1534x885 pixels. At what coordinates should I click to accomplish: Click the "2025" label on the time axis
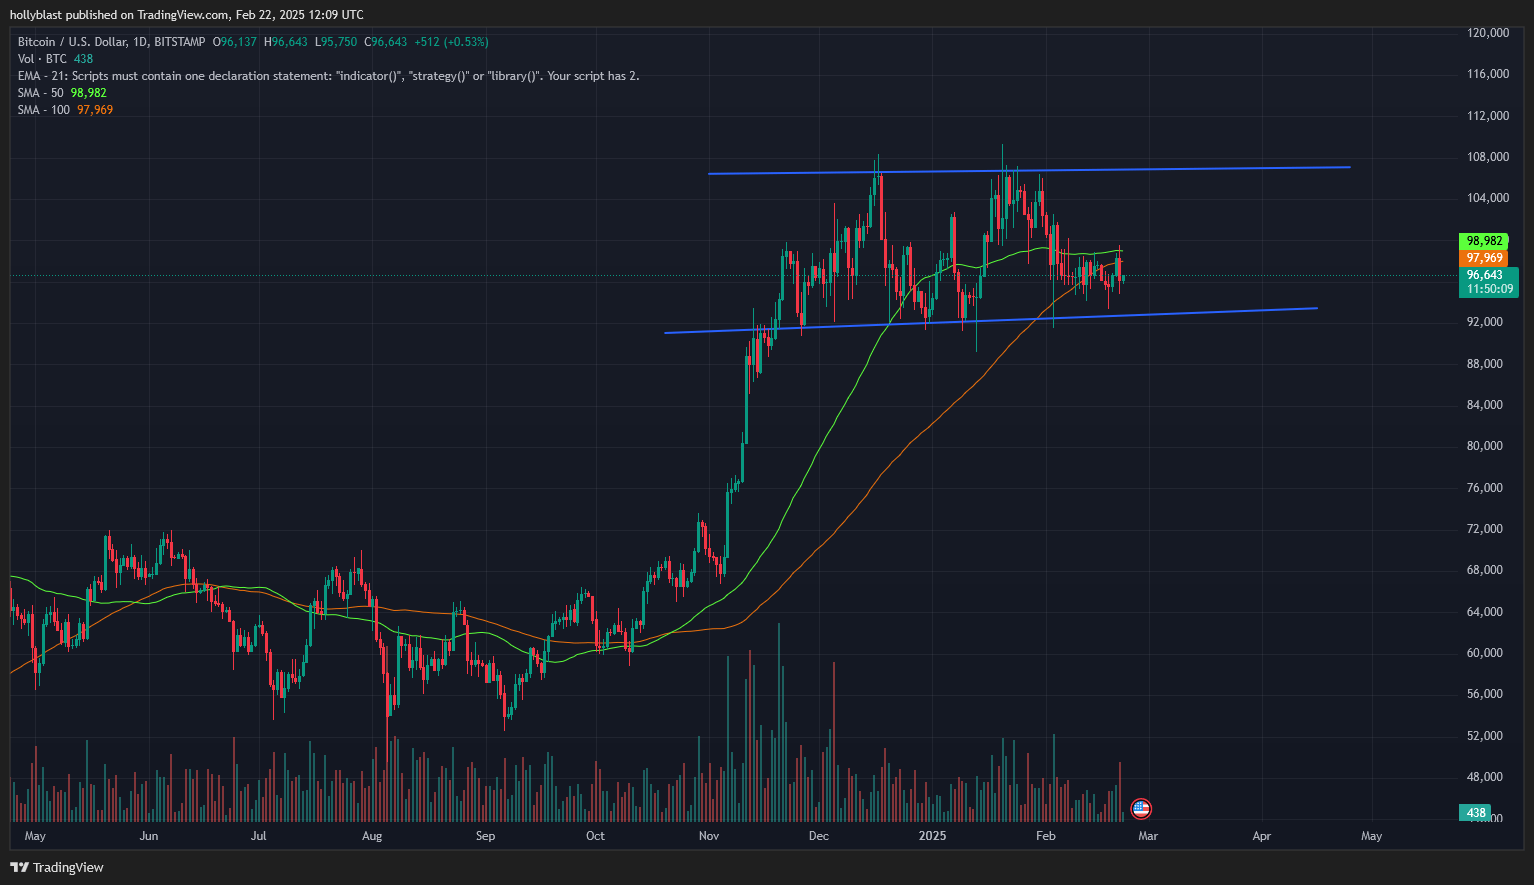coord(933,836)
